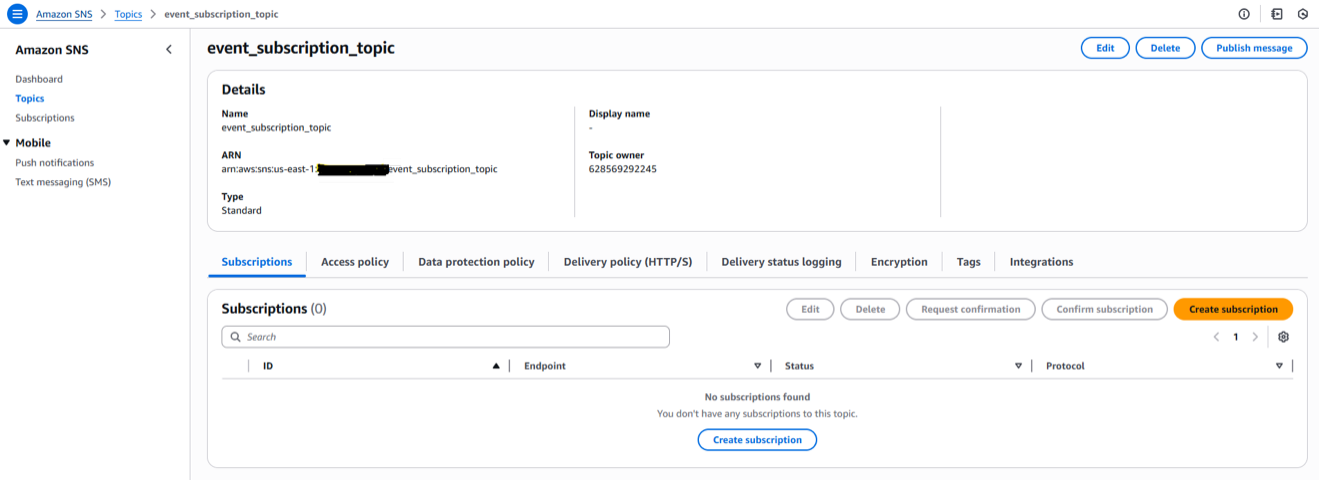The height and width of the screenshot is (480, 1319).
Task: Select the Delivery status logging tab
Action: 781,262
